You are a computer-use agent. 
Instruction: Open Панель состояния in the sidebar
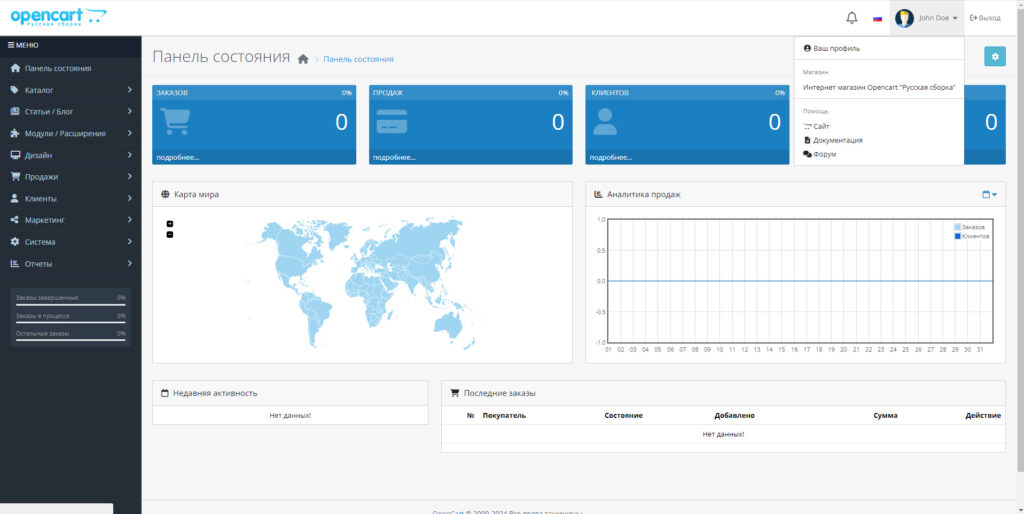(x=71, y=68)
